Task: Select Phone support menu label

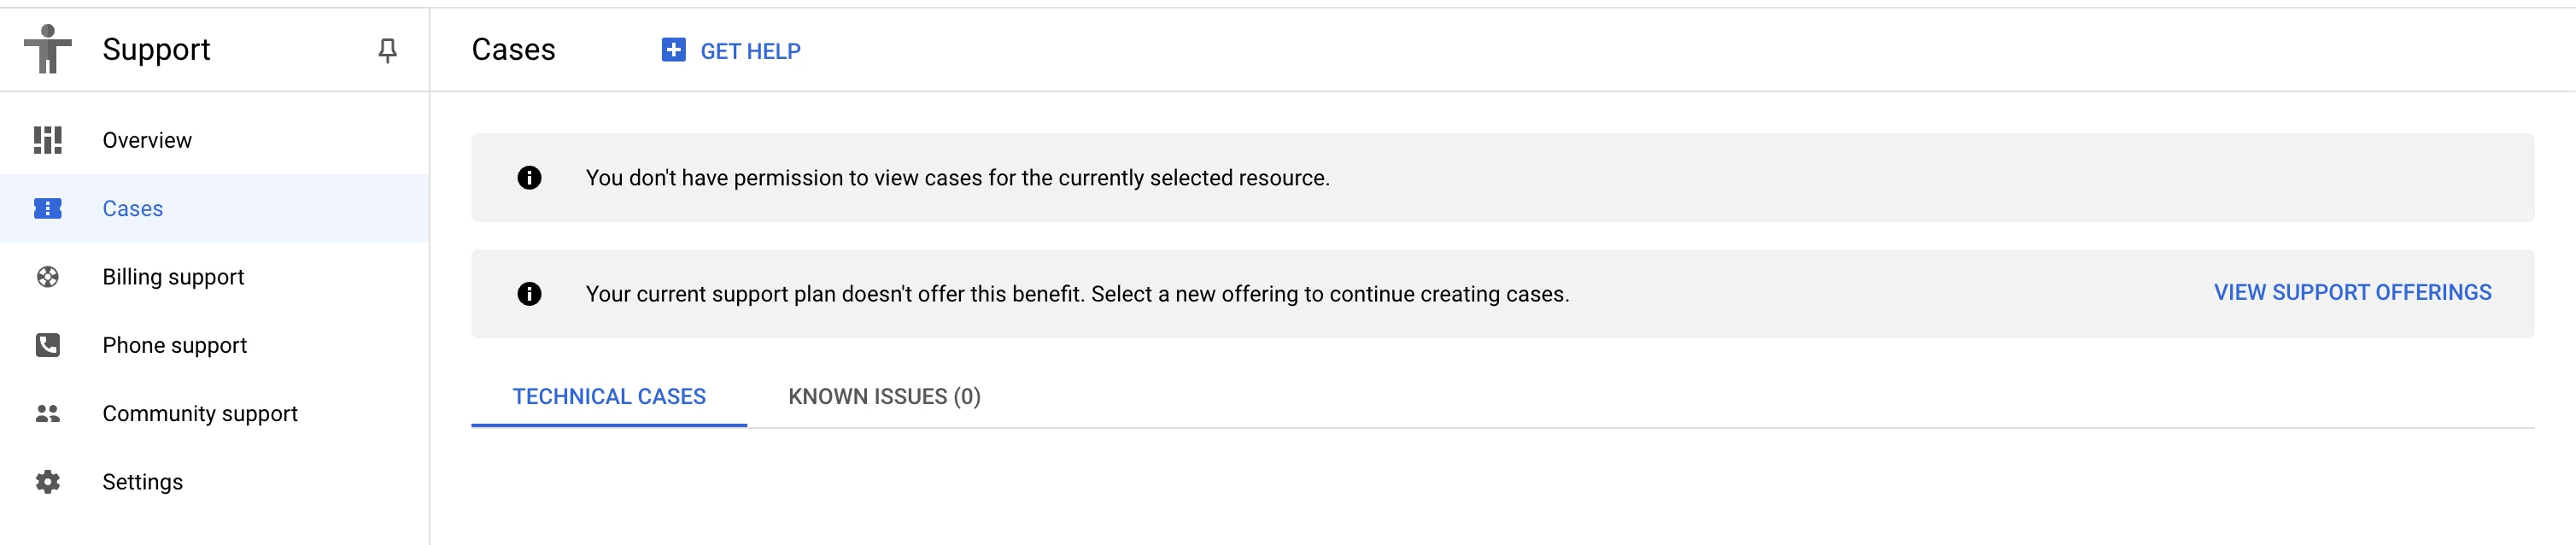Action: pos(174,346)
